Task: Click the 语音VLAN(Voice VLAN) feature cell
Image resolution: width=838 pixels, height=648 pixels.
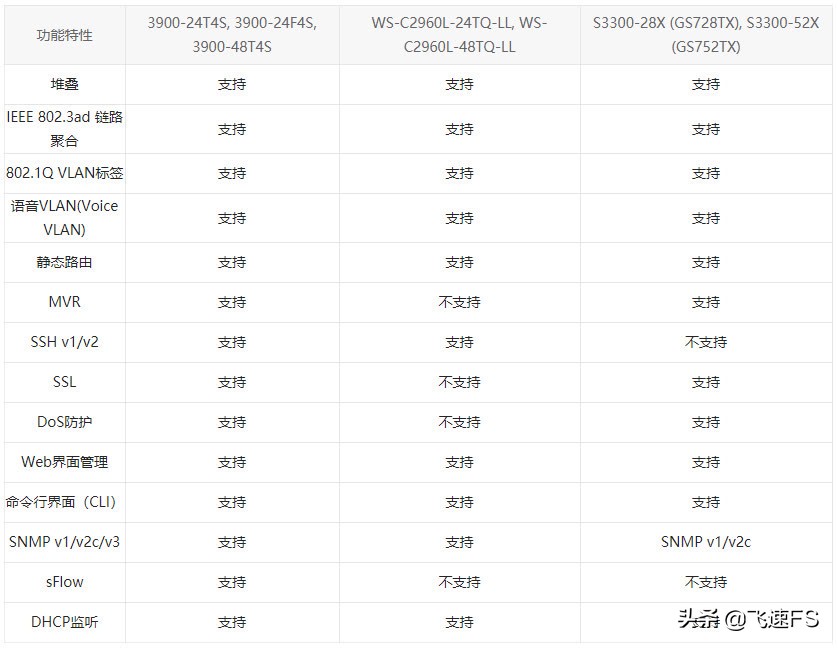Action: point(64,218)
